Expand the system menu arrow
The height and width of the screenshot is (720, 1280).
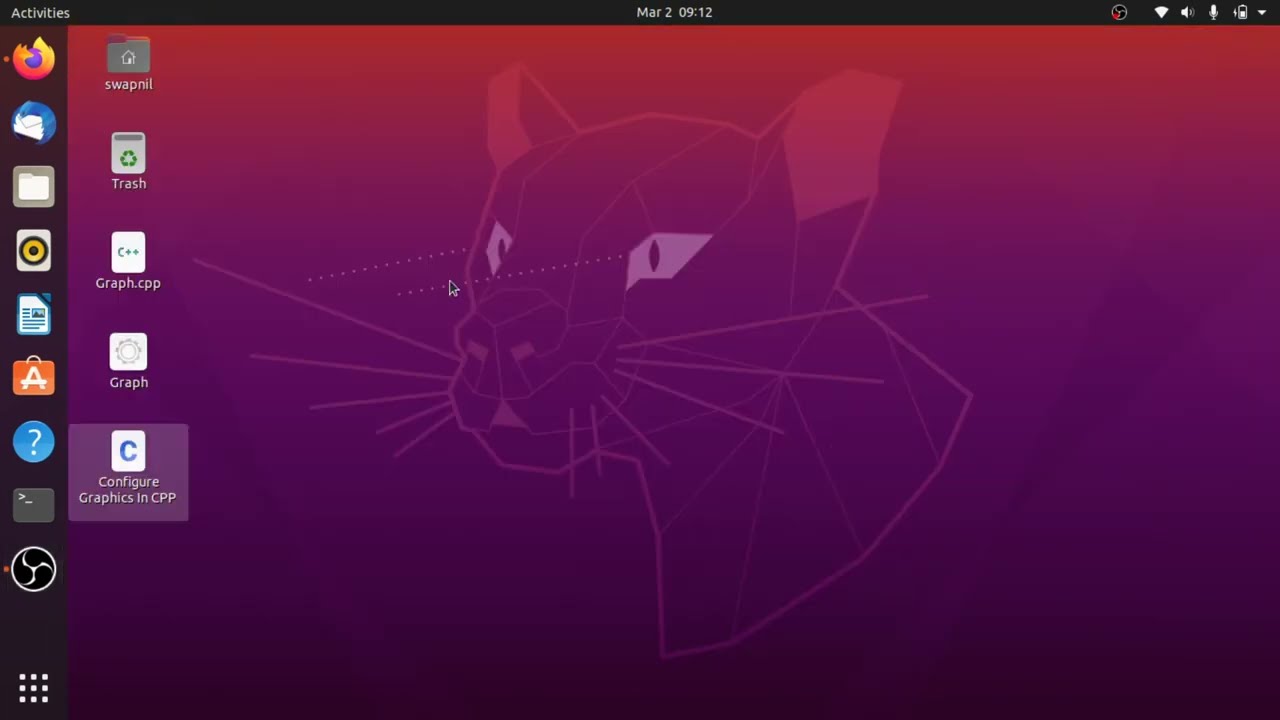coord(1262,13)
